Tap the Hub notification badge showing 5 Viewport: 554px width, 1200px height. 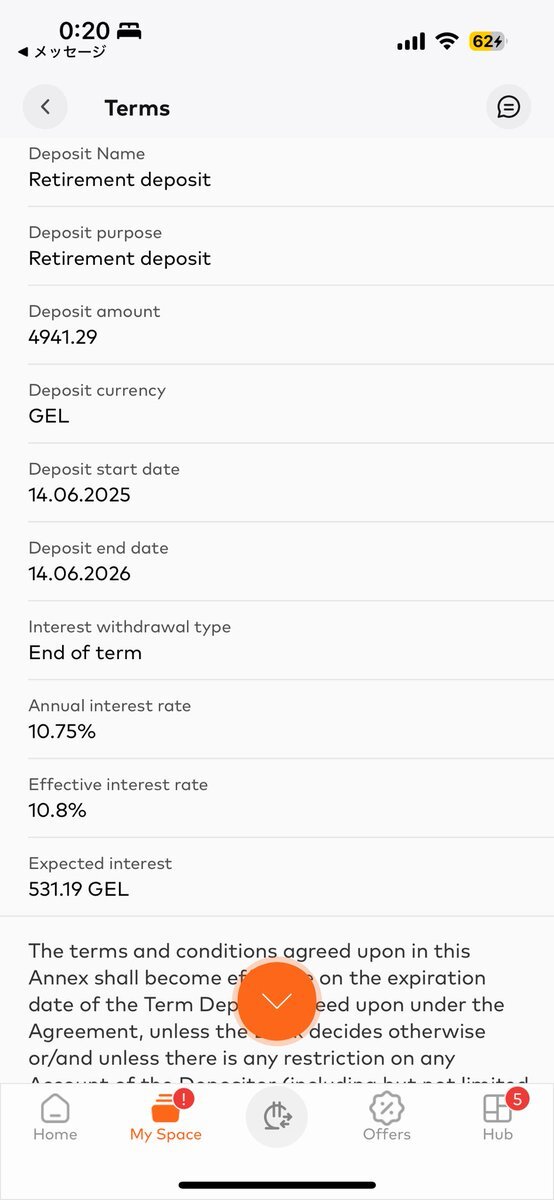pyautogui.click(x=517, y=1100)
